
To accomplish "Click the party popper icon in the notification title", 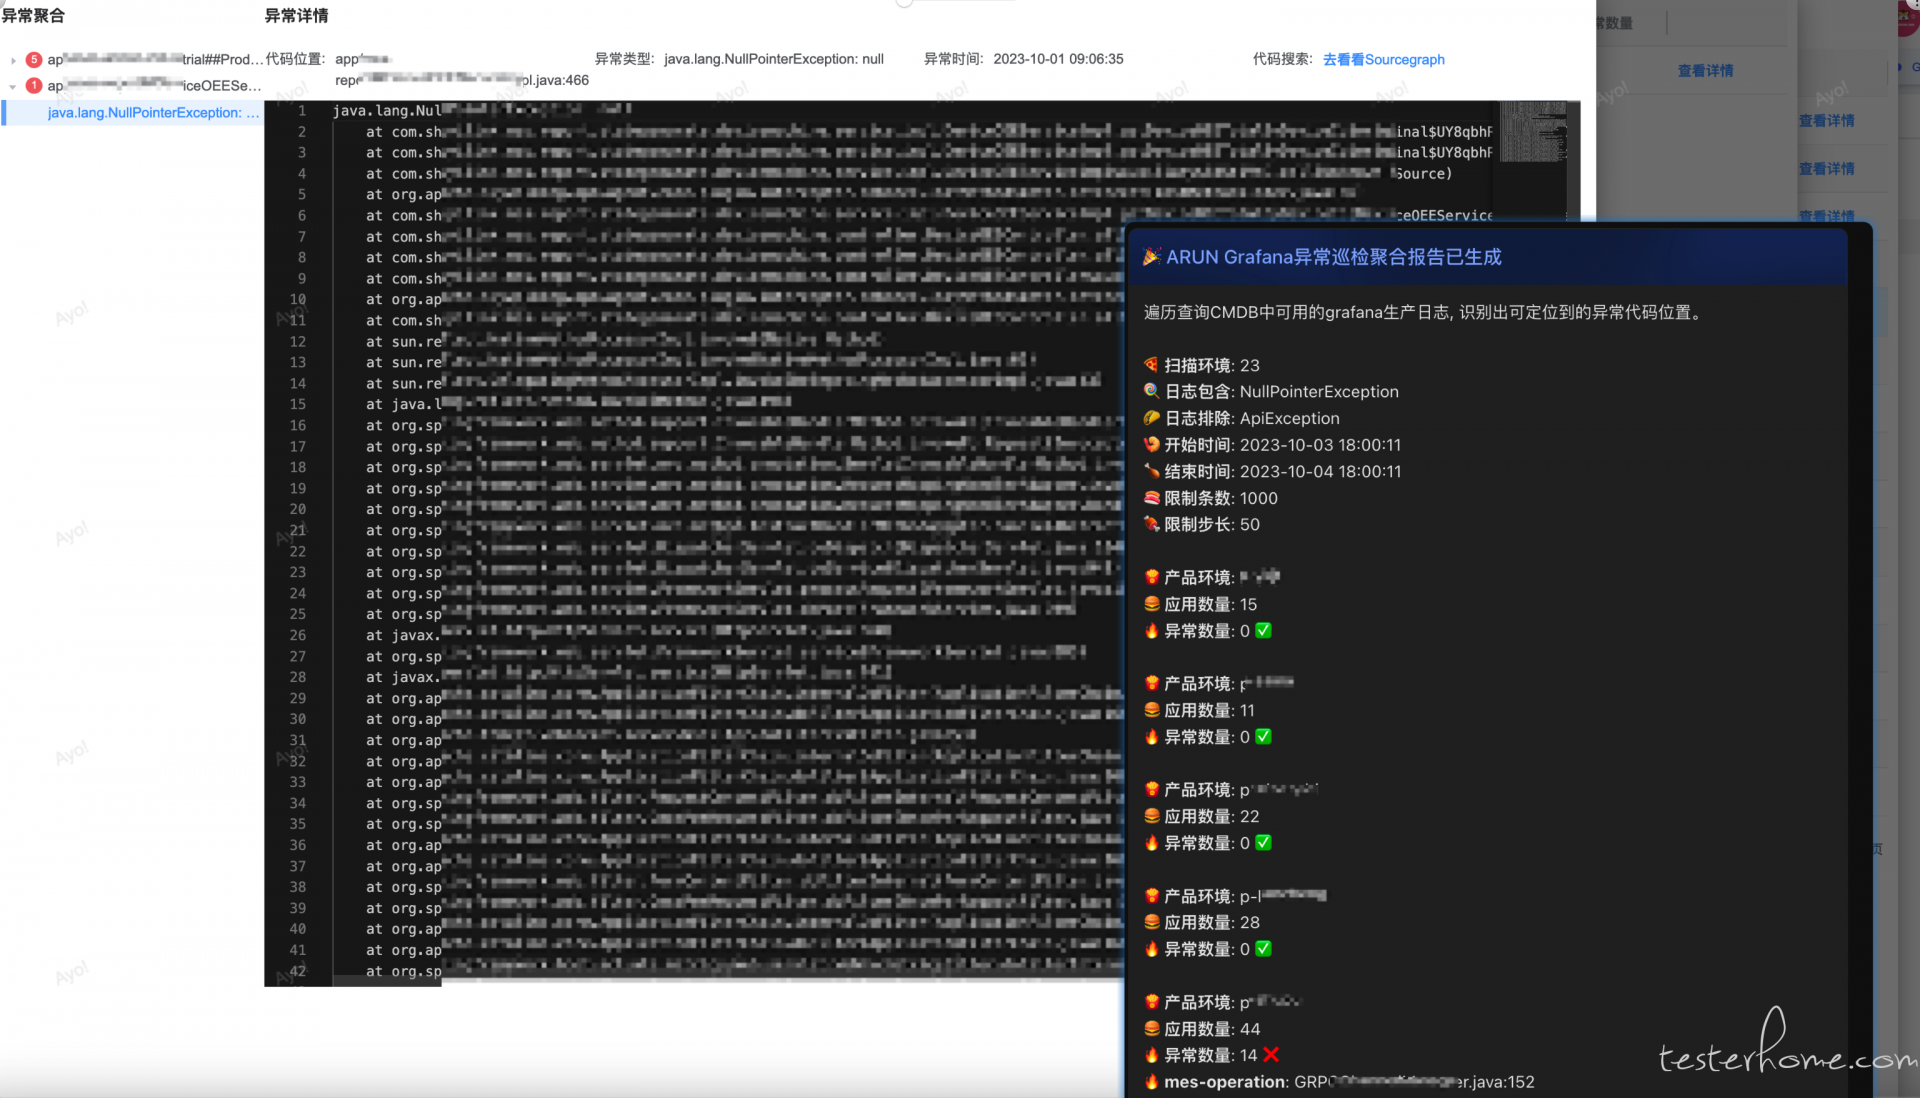I will click(x=1152, y=257).
